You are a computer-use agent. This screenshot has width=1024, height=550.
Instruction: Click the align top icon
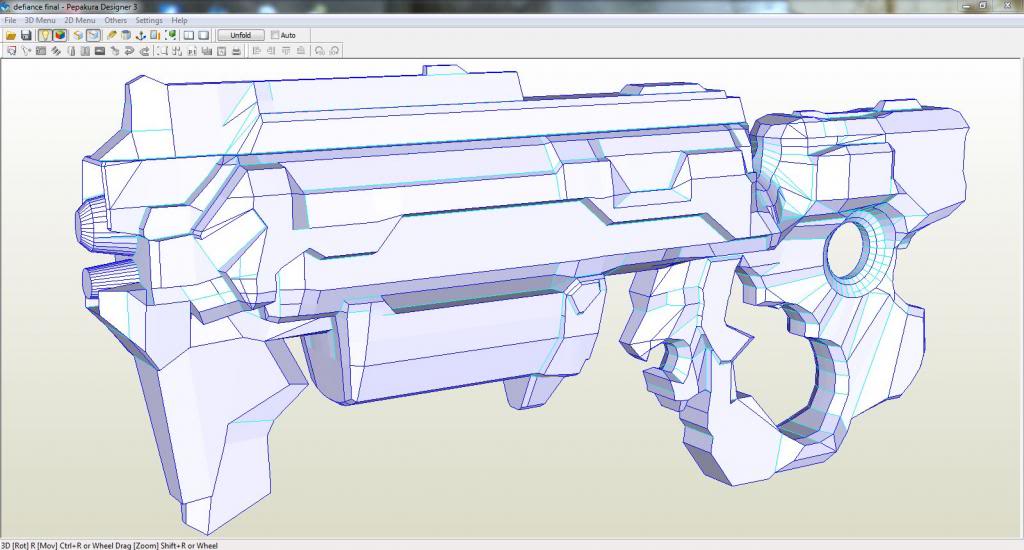286,51
